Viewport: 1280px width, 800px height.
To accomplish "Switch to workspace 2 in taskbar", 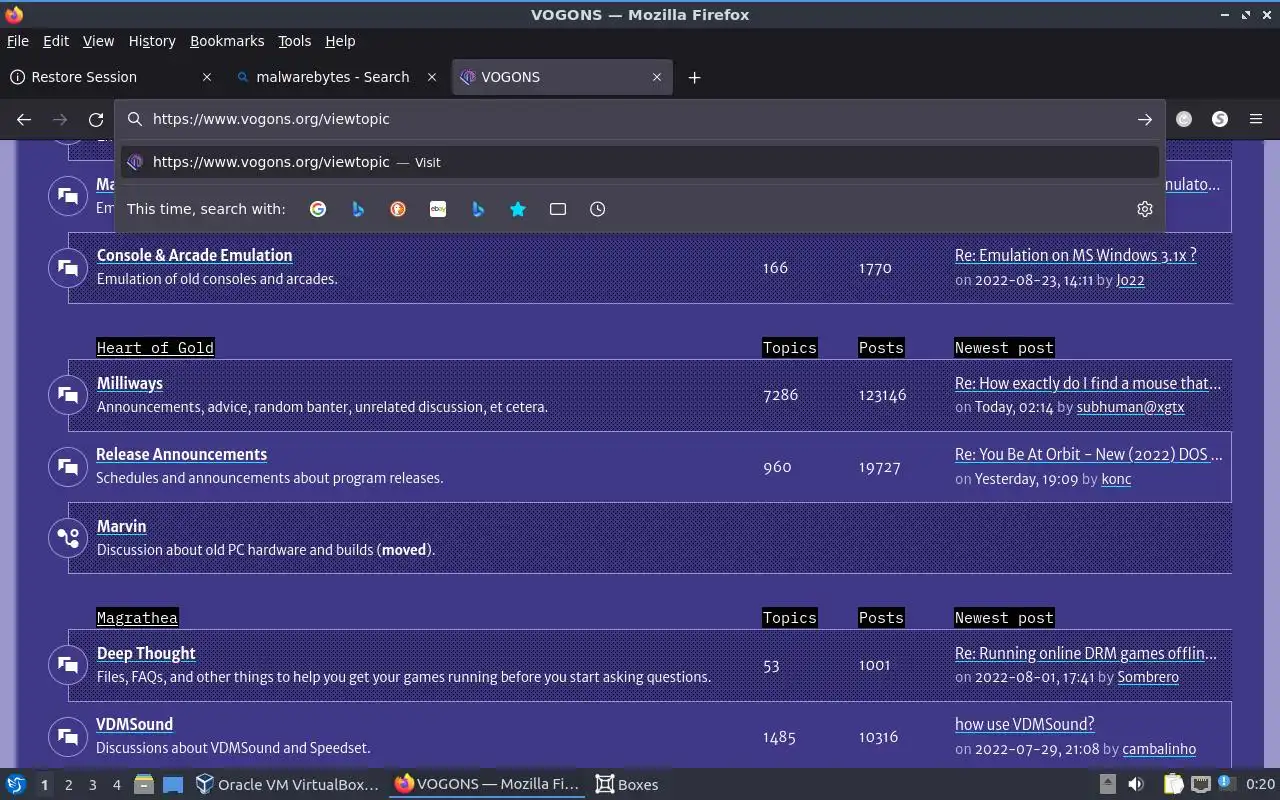I will (68, 784).
